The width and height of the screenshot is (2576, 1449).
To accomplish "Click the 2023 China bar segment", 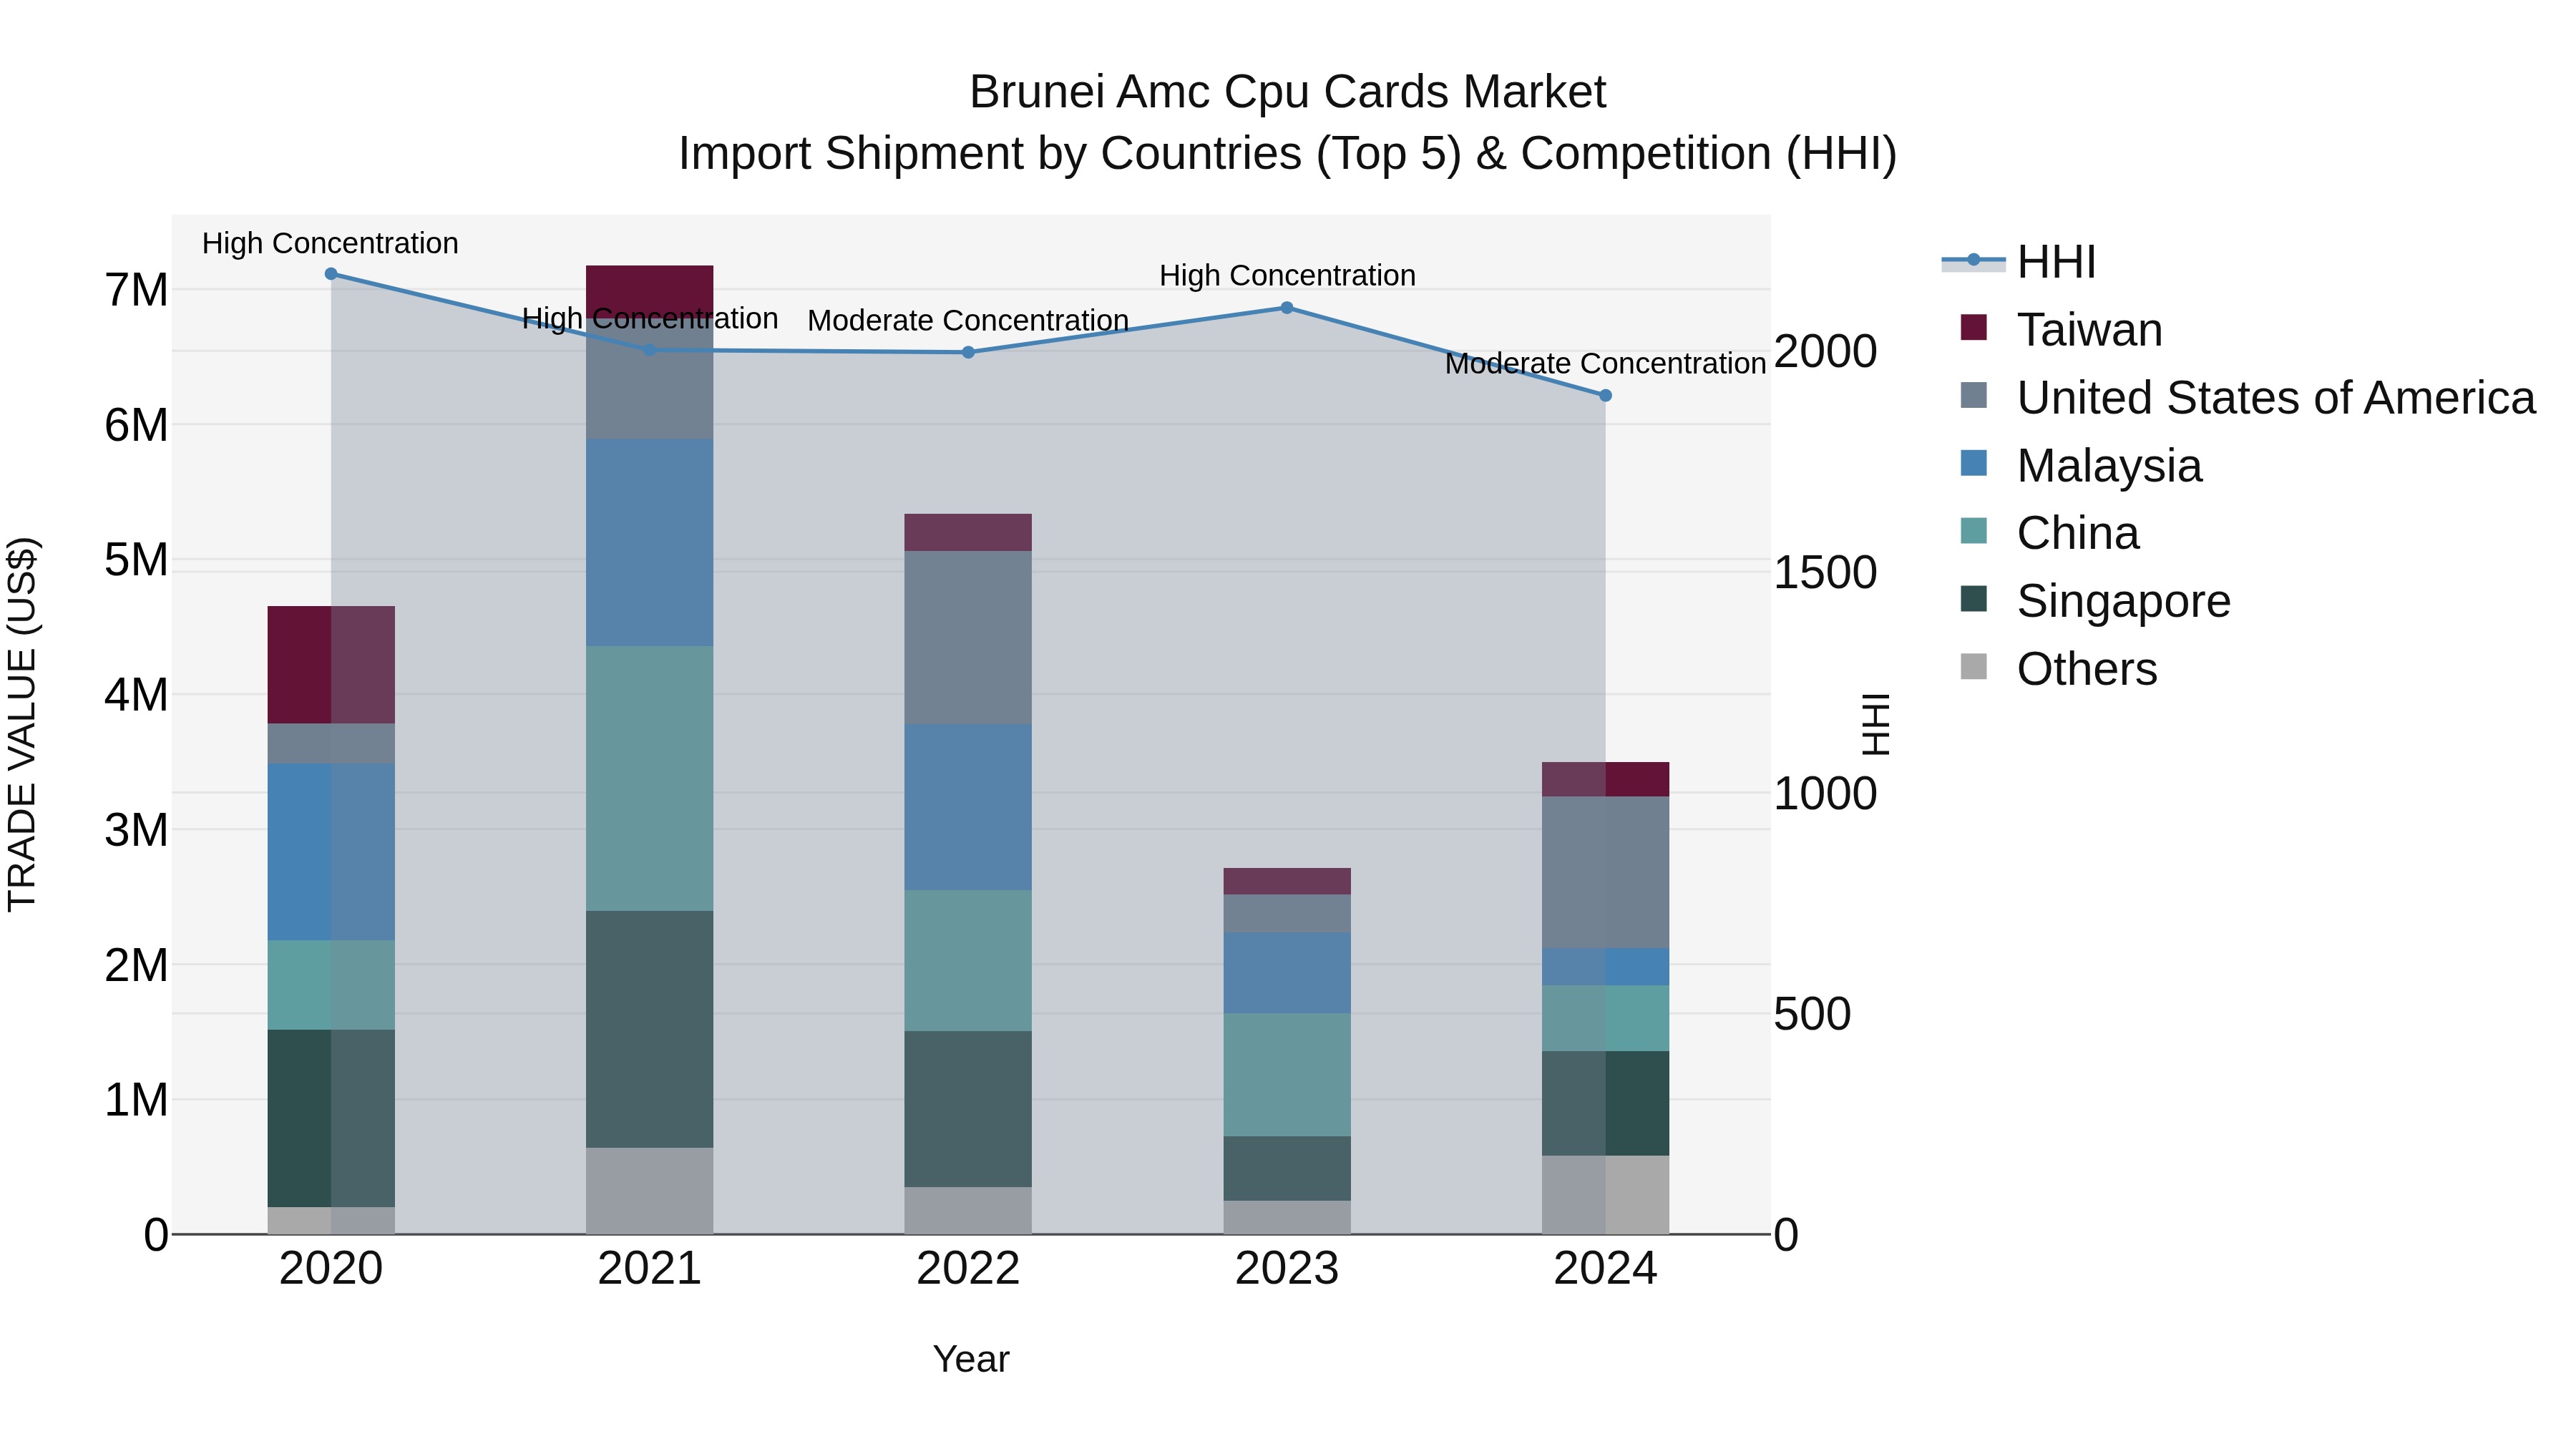I will [1287, 1075].
